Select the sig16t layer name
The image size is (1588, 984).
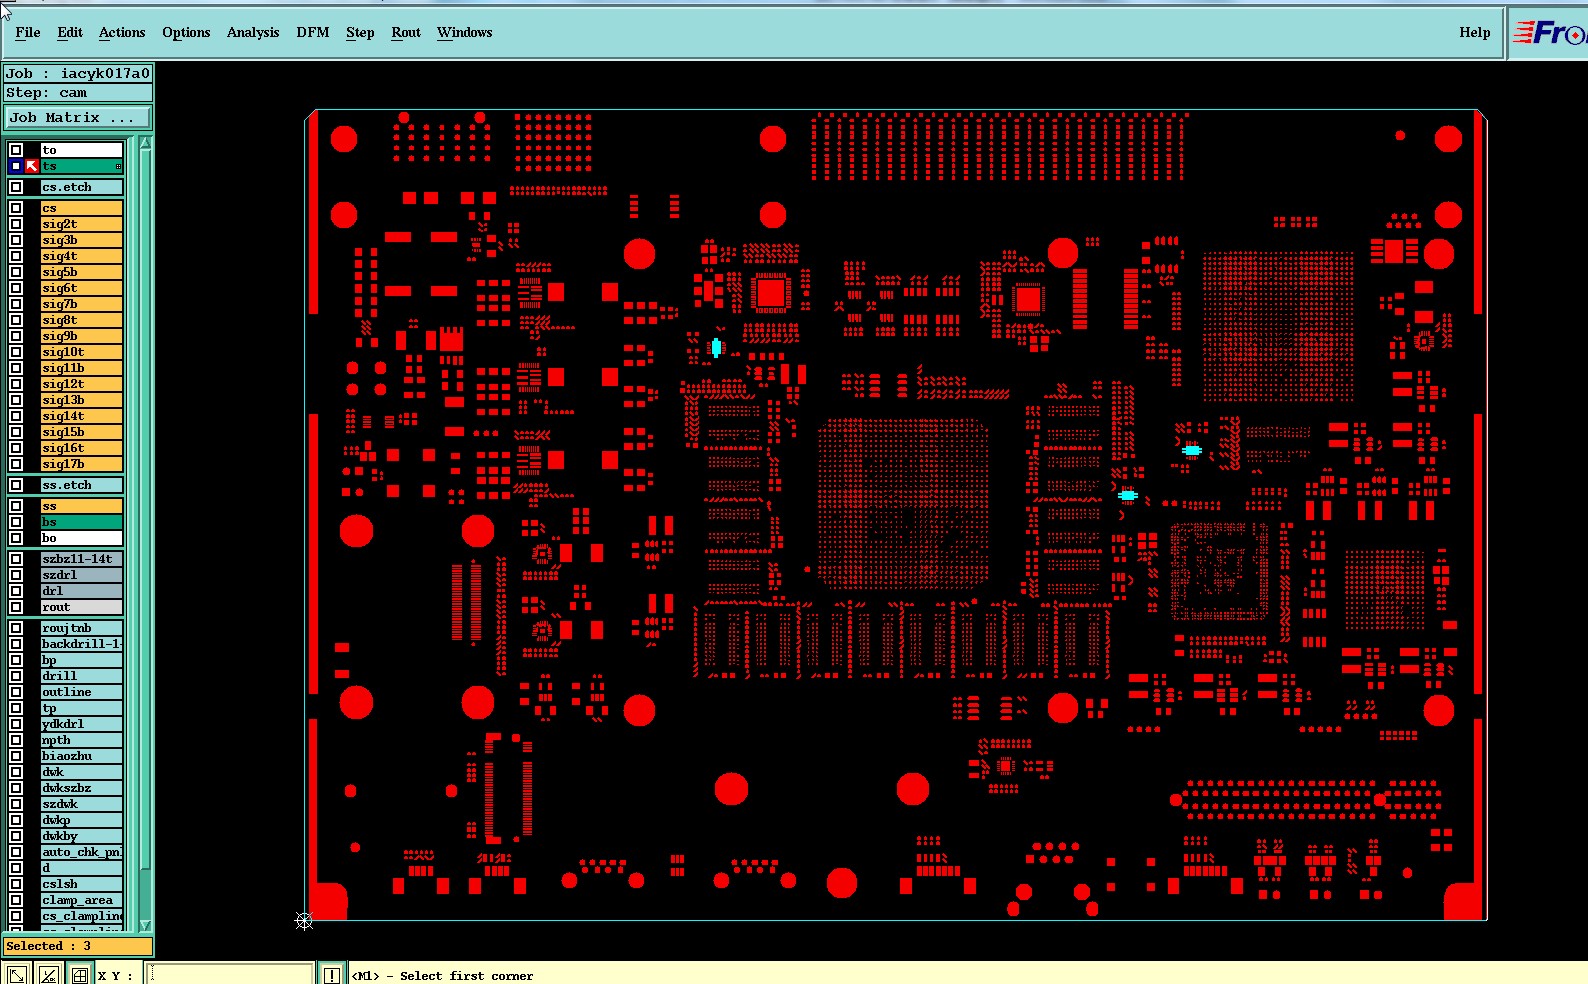[82, 448]
